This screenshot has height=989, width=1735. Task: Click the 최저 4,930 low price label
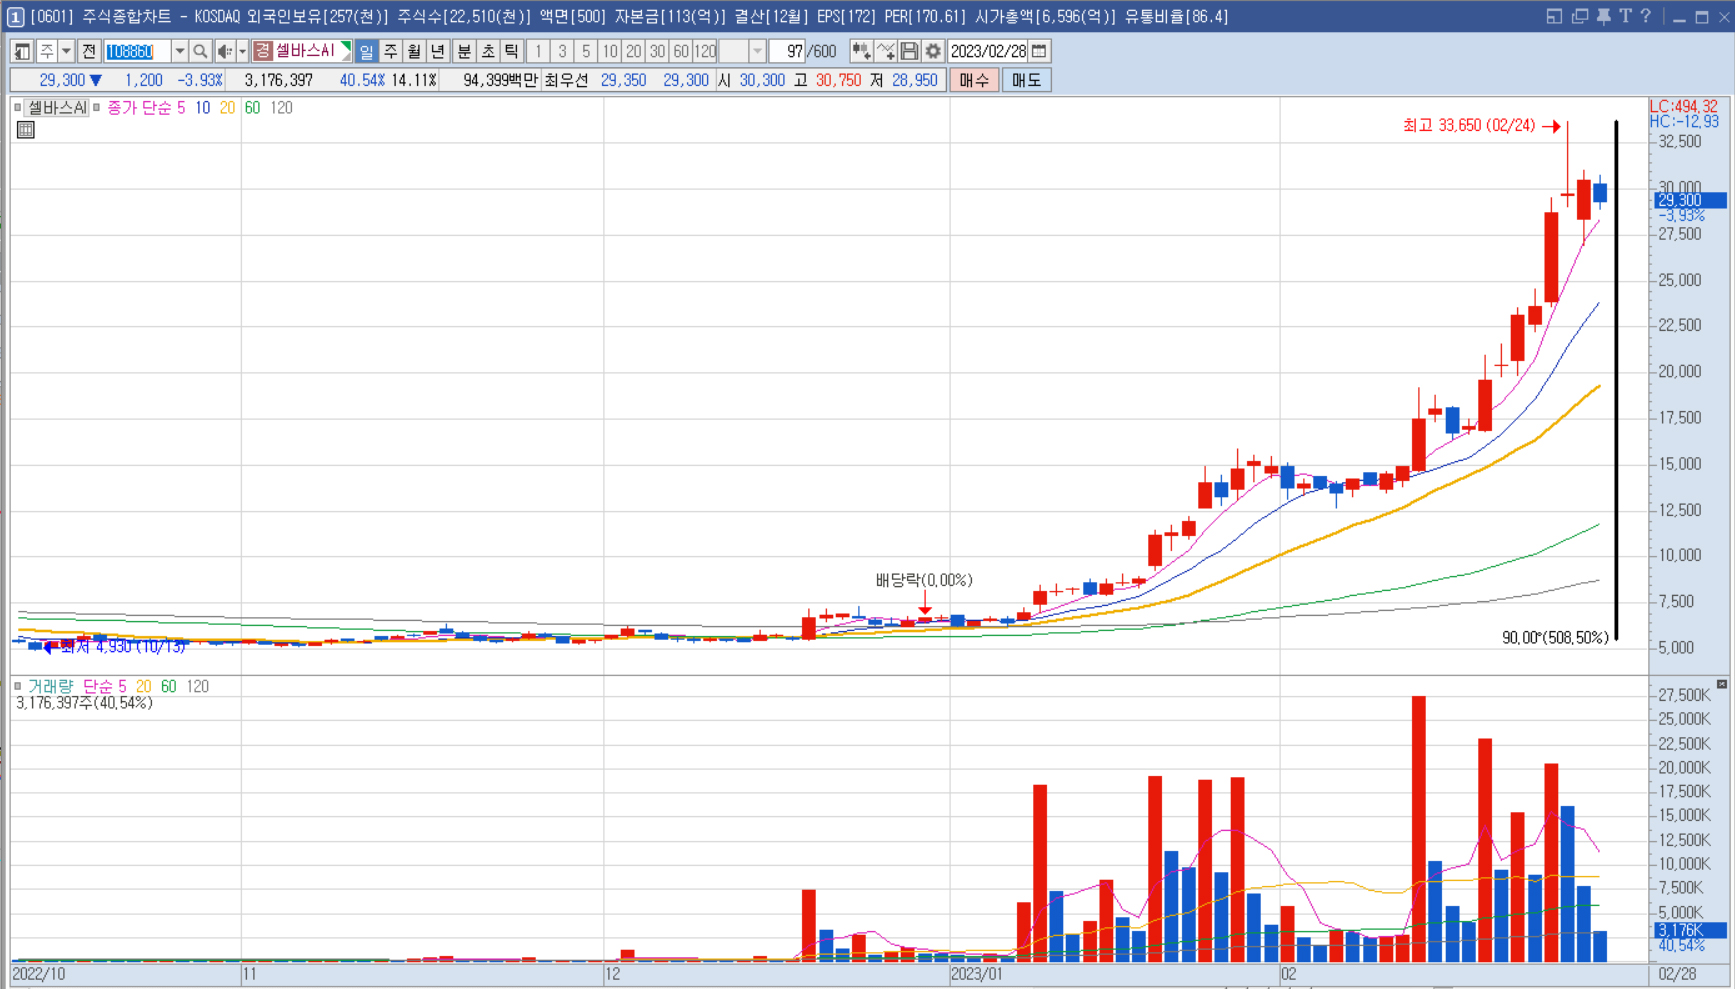(x=123, y=647)
